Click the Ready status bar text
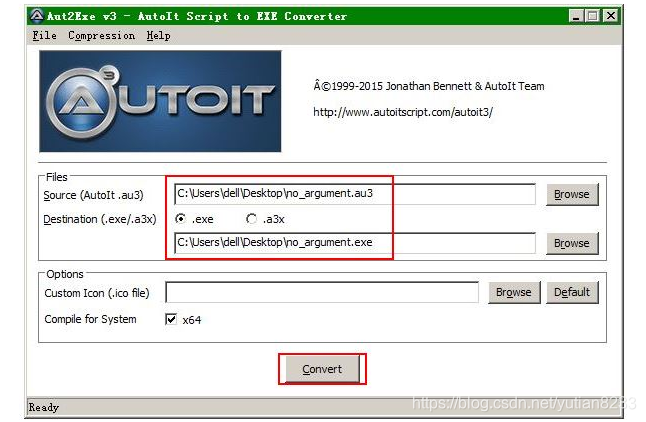Screen dimensions: 646x422 click(44, 407)
